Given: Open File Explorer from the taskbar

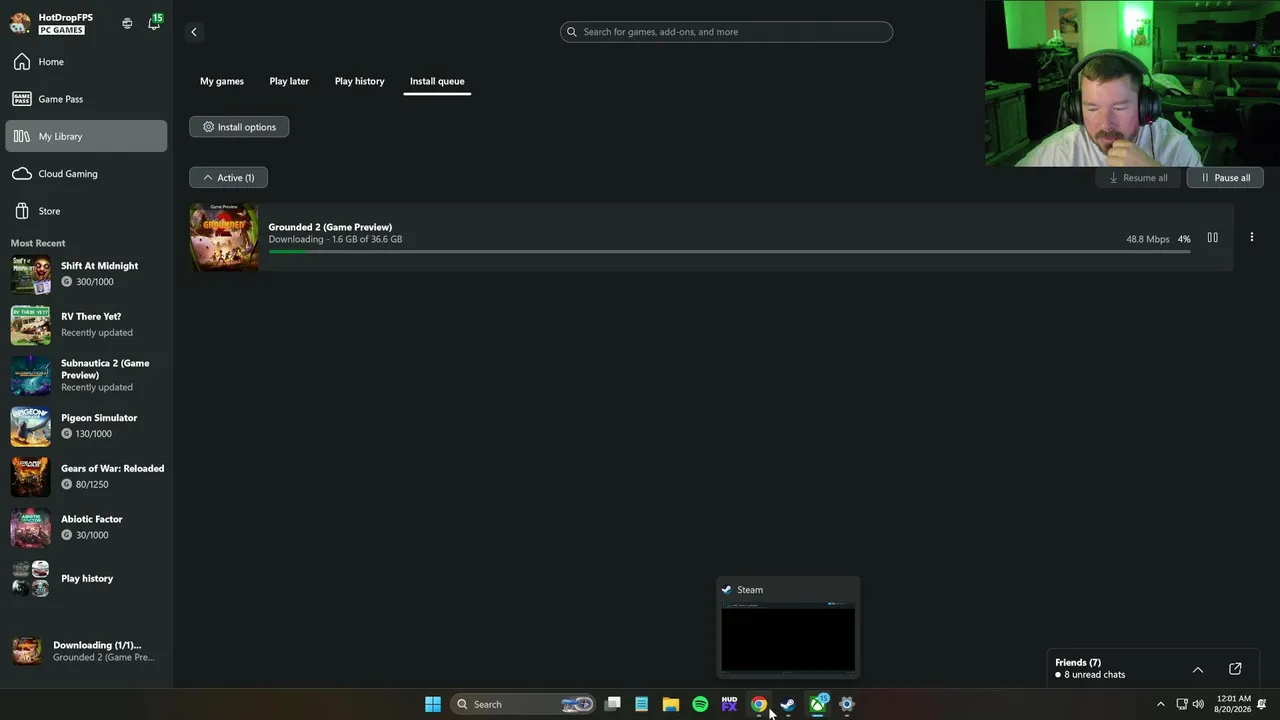Looking at the screenshot, I should tap(671, 704).
